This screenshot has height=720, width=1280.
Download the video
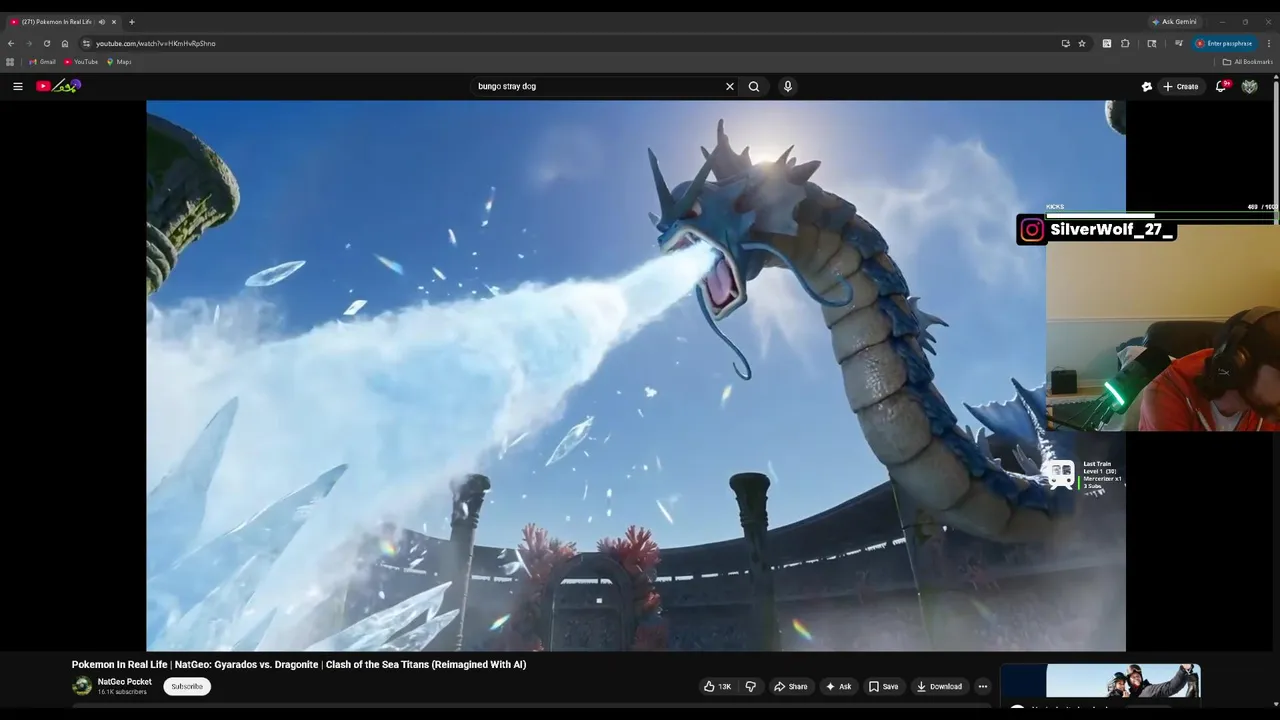pyautogui.click(x=939, y=686)
